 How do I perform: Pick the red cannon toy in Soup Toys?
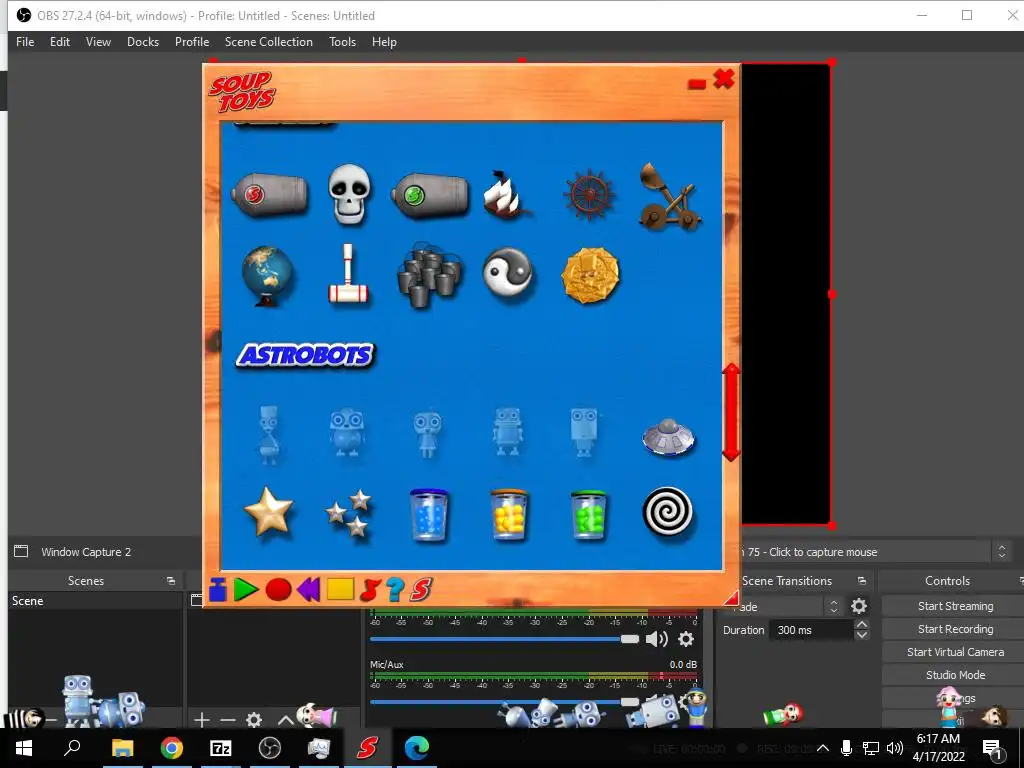[x=269, y=194]
